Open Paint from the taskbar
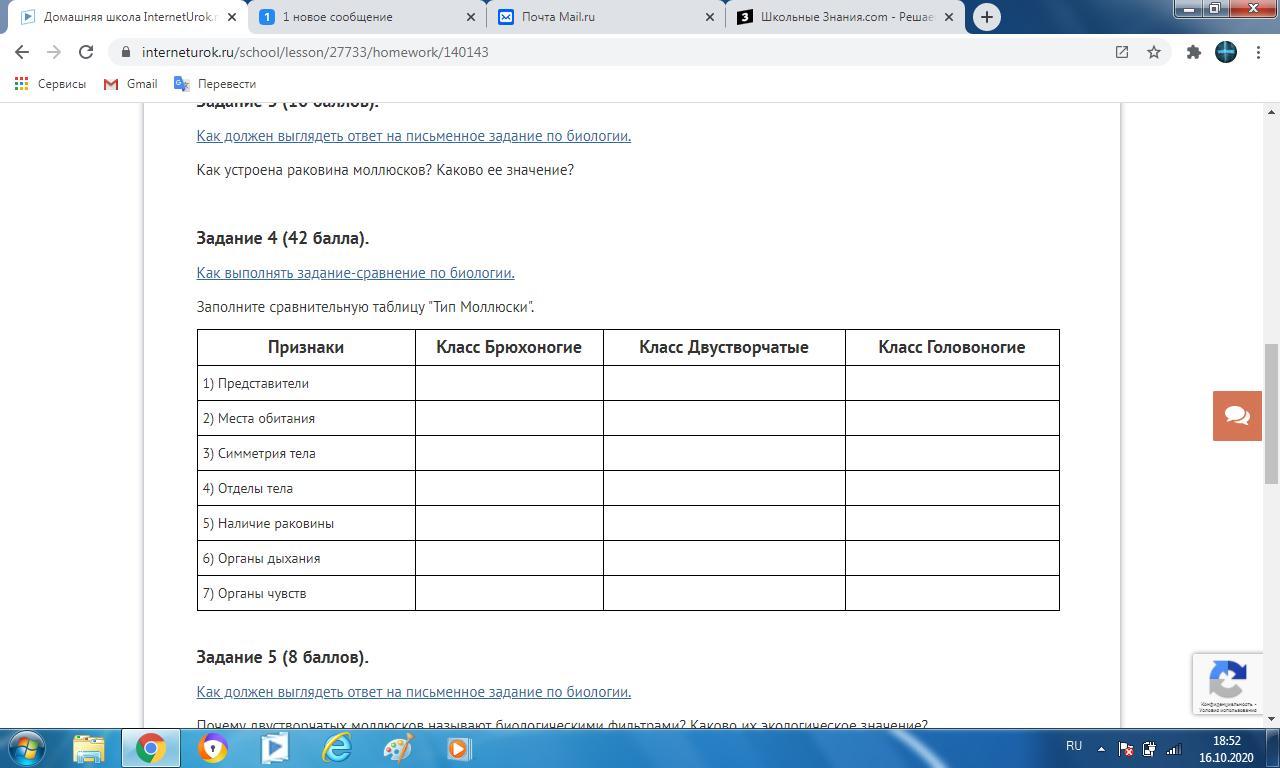 click(x=398, y=748)
